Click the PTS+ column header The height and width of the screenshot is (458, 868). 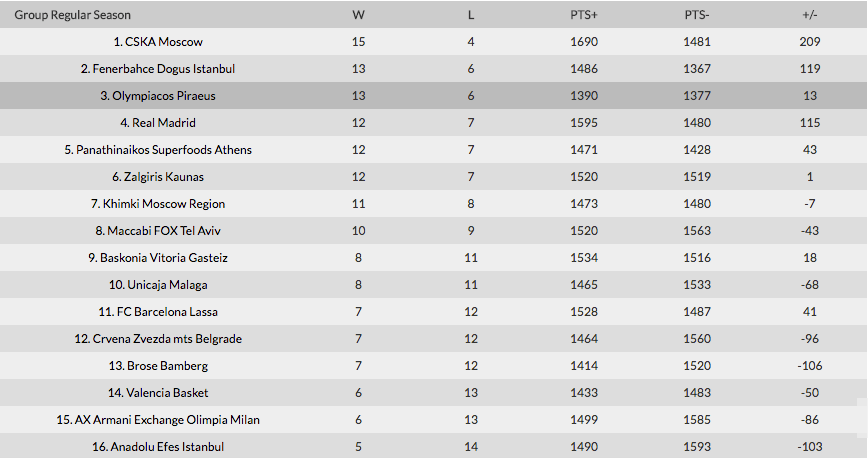point(584,15)
